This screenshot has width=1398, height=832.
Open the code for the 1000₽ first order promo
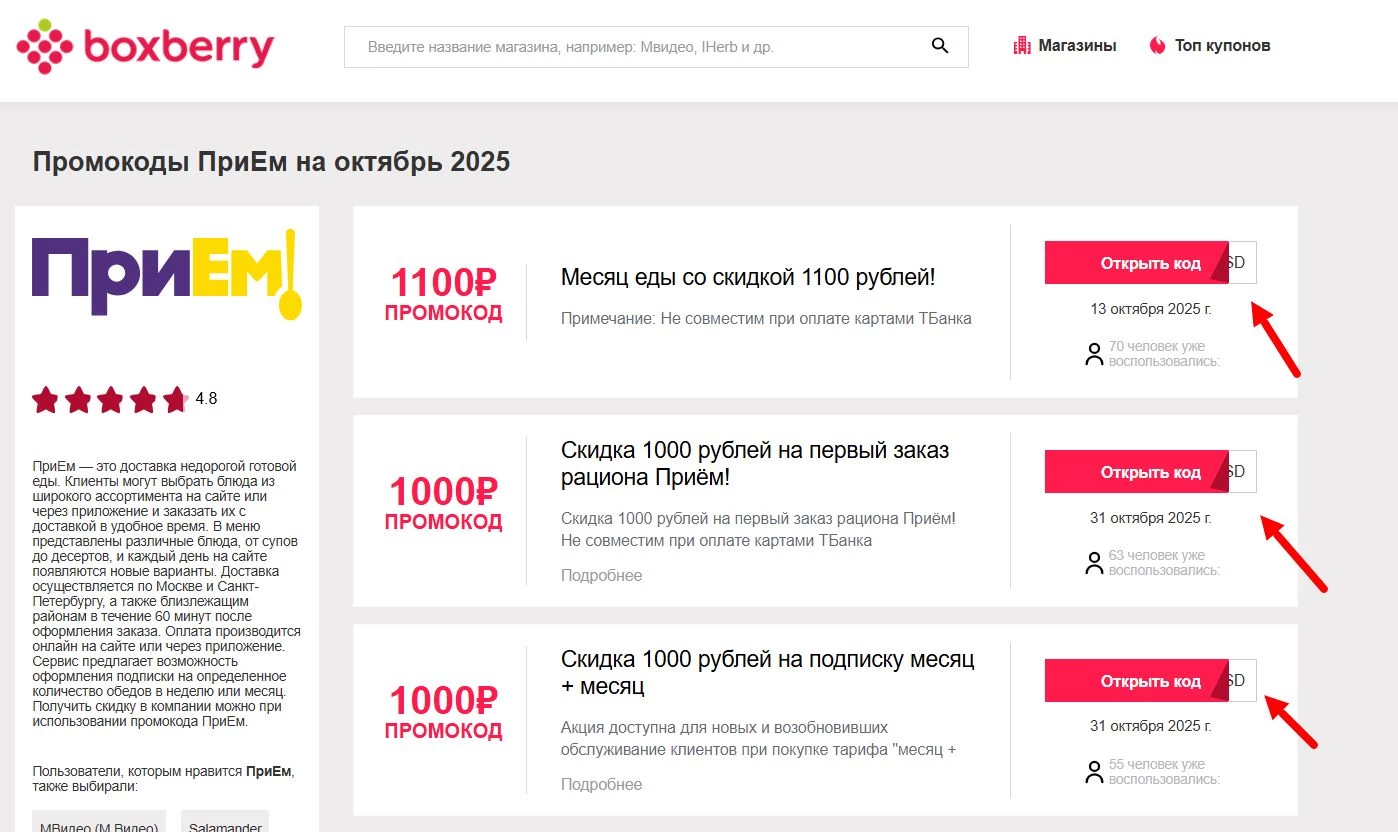[1150, 471]
